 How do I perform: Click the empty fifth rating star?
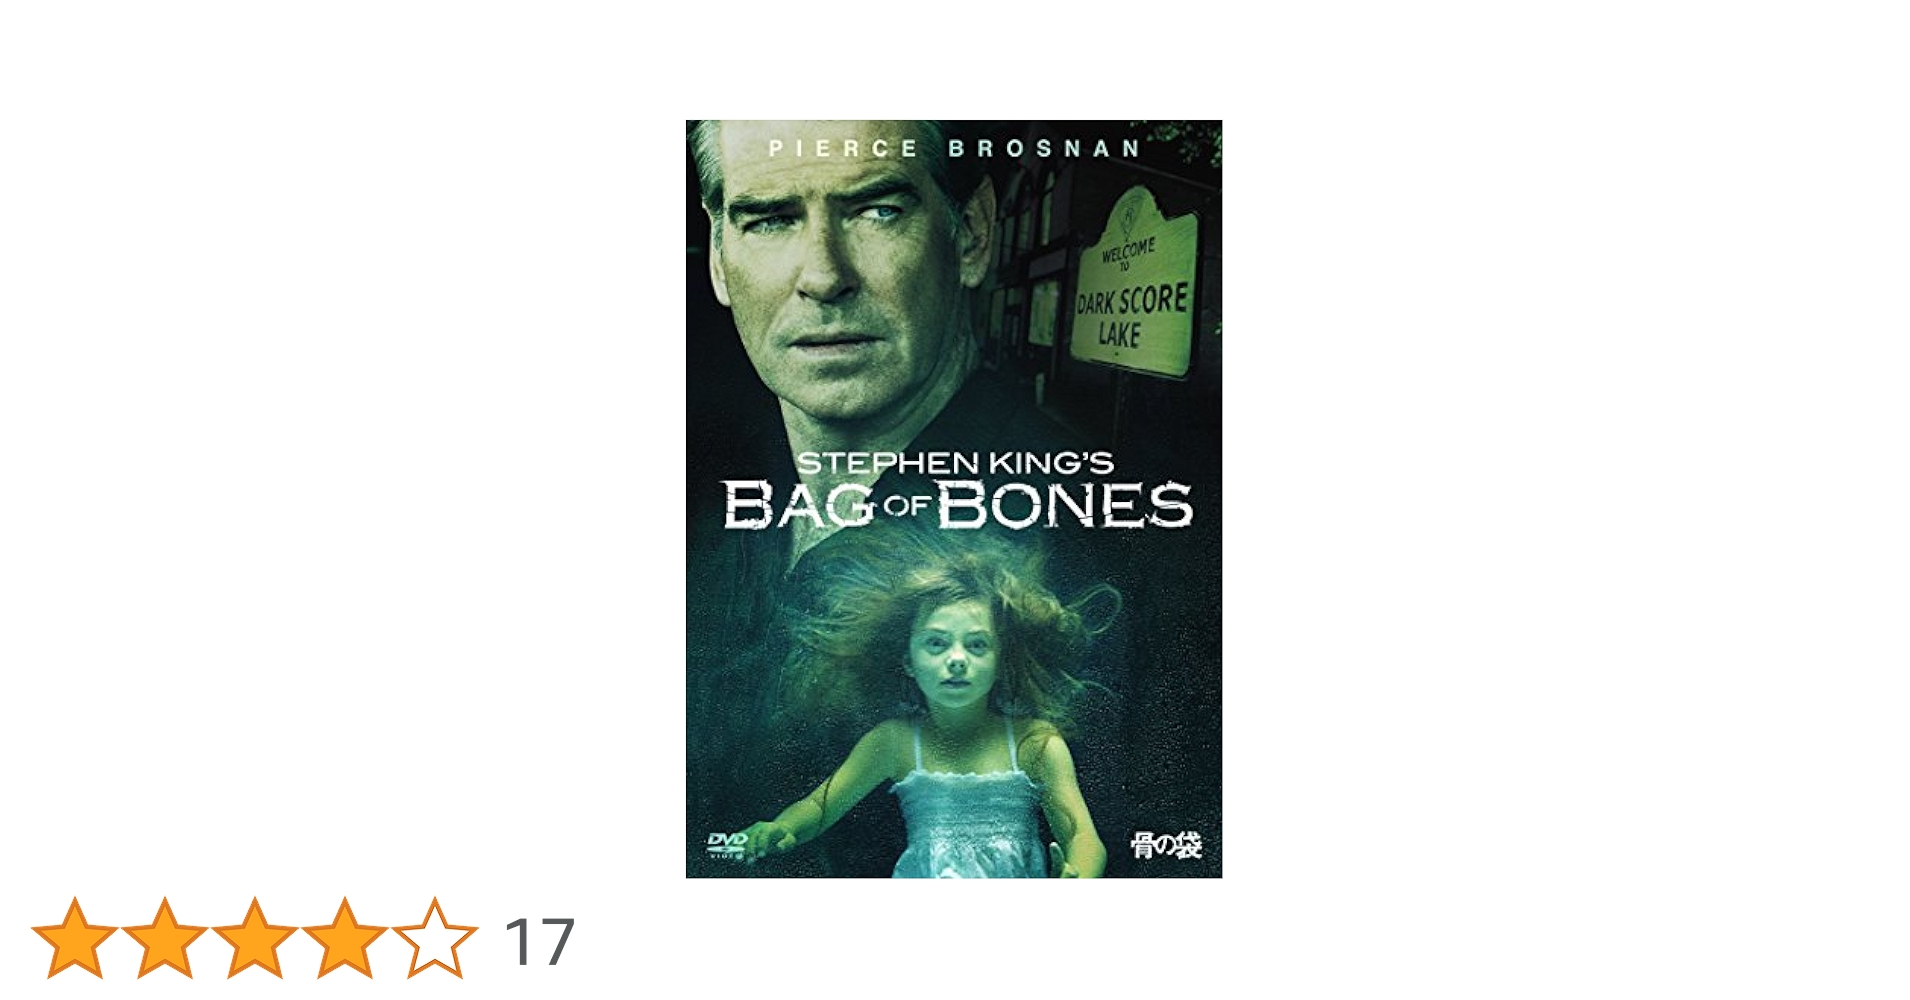pos(435,938)
